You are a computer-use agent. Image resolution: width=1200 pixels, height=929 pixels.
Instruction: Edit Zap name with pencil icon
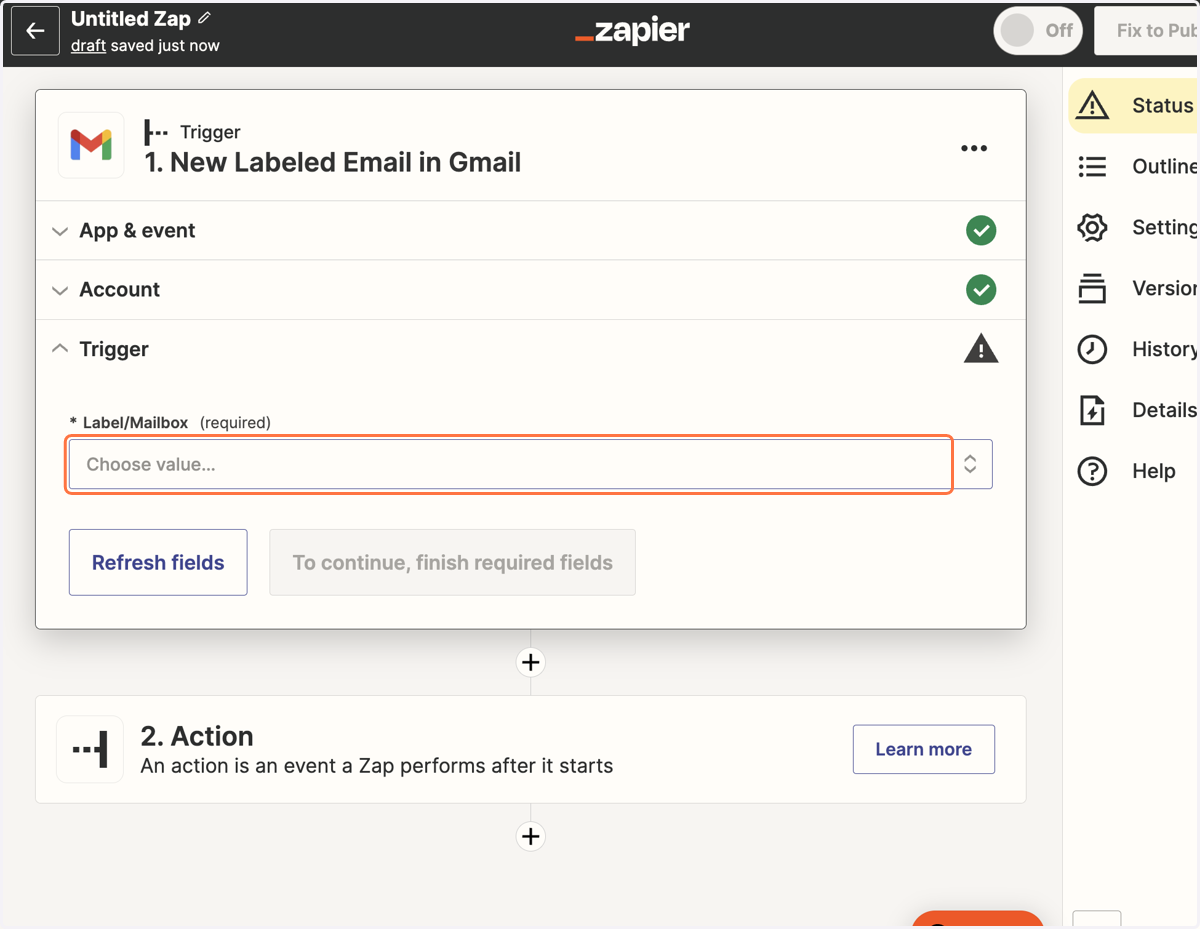205,18
